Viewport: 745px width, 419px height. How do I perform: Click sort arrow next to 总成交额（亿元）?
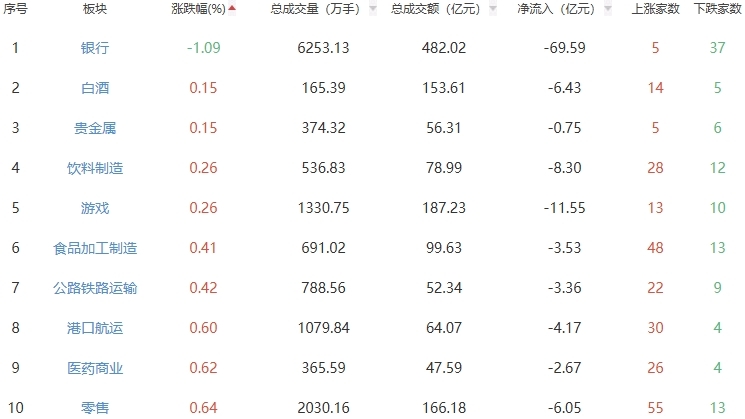coord(493,9)
